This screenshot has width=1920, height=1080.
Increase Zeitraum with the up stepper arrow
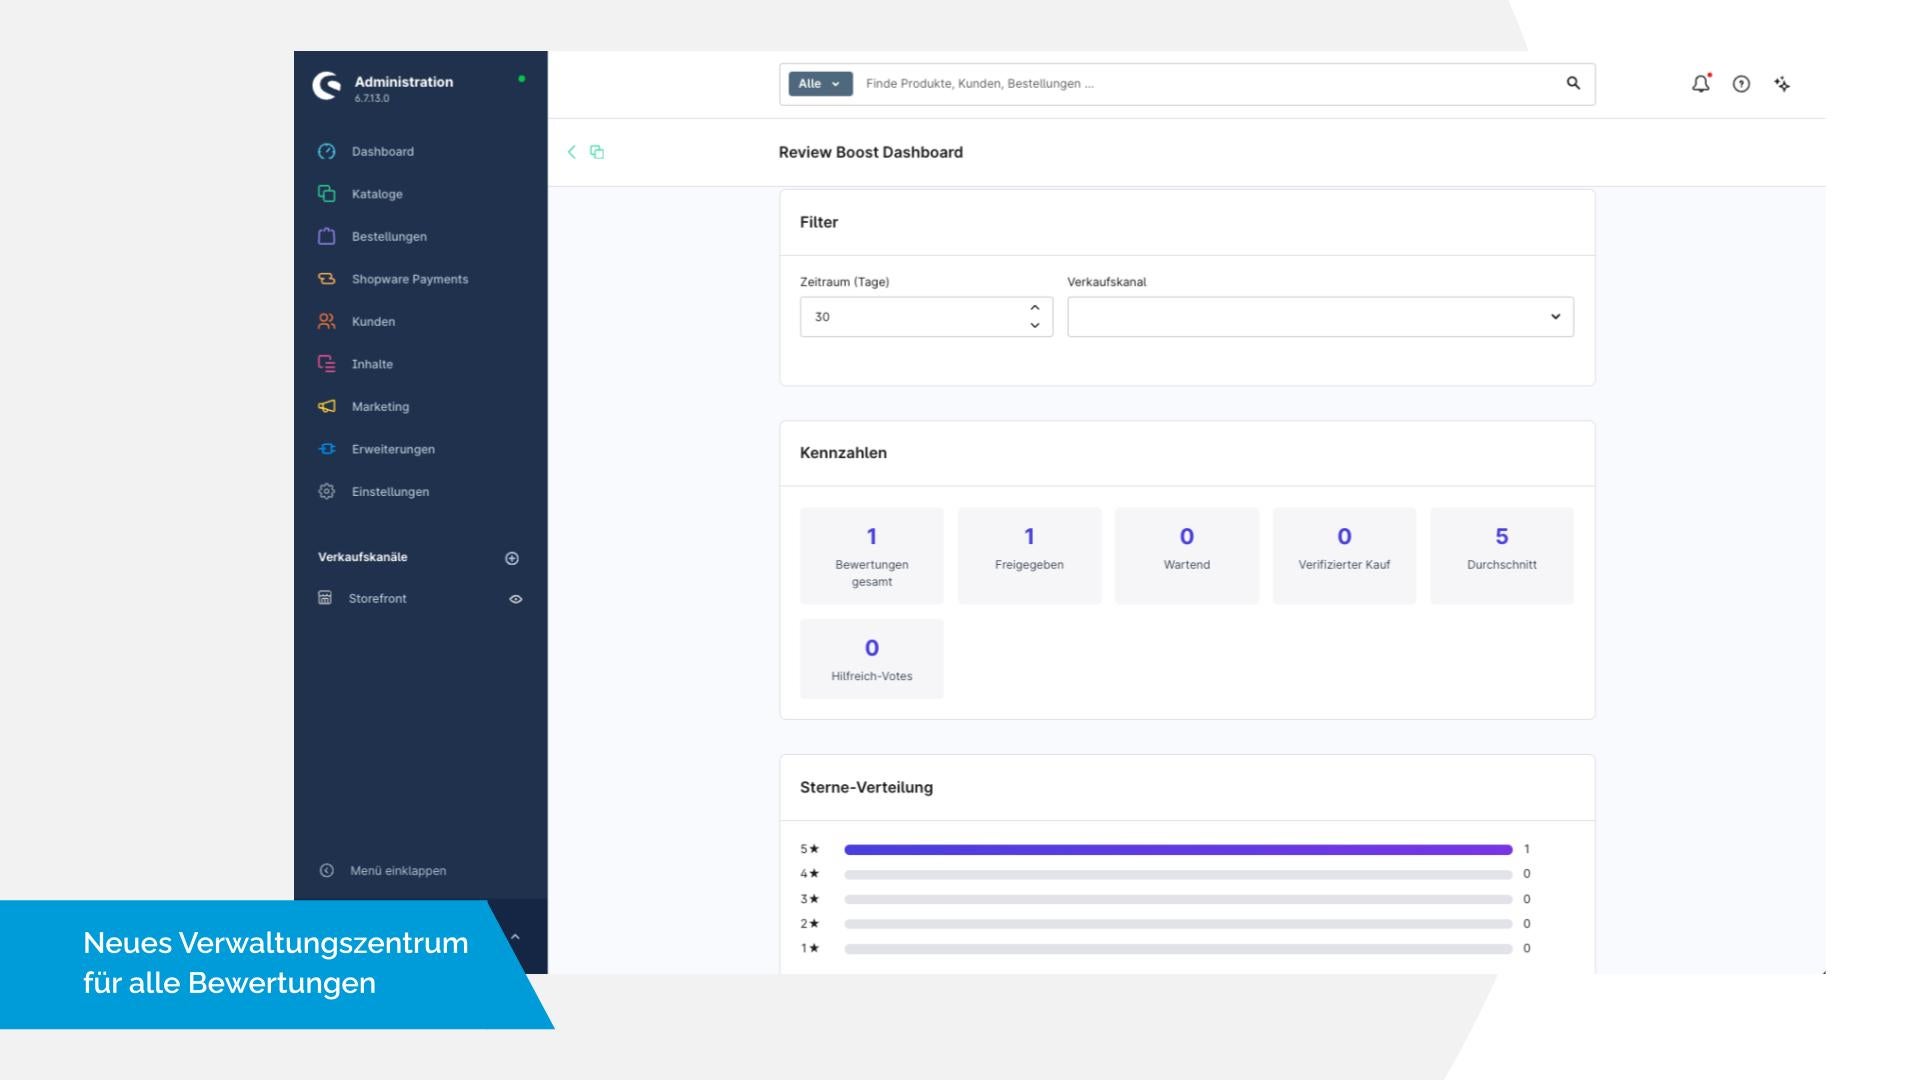tap(1035, 308)
